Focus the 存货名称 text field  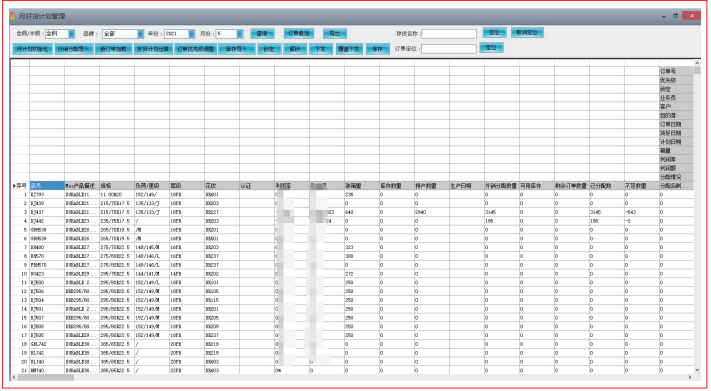449,34
